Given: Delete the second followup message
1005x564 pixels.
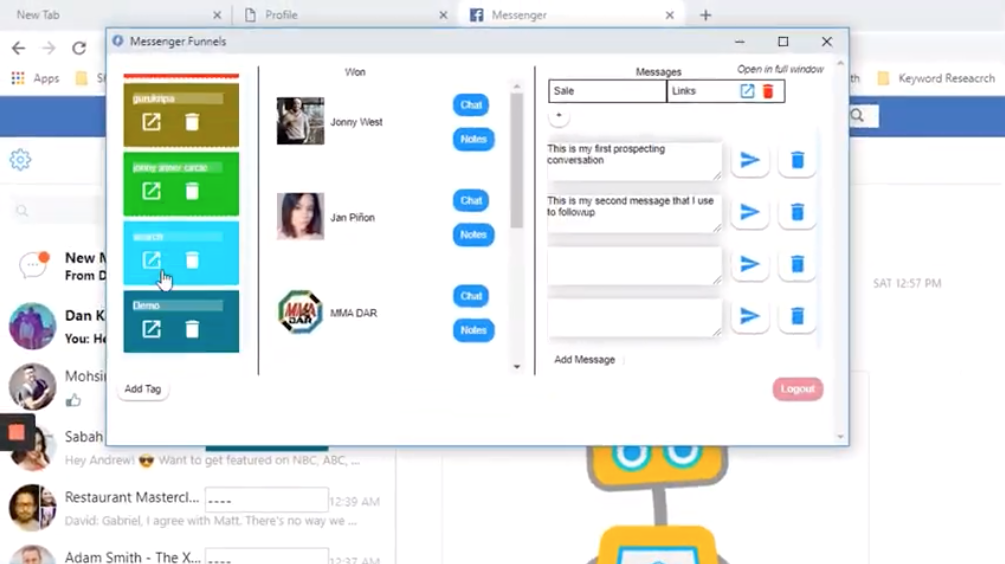Looking at the screenshot, I should 797,212.
